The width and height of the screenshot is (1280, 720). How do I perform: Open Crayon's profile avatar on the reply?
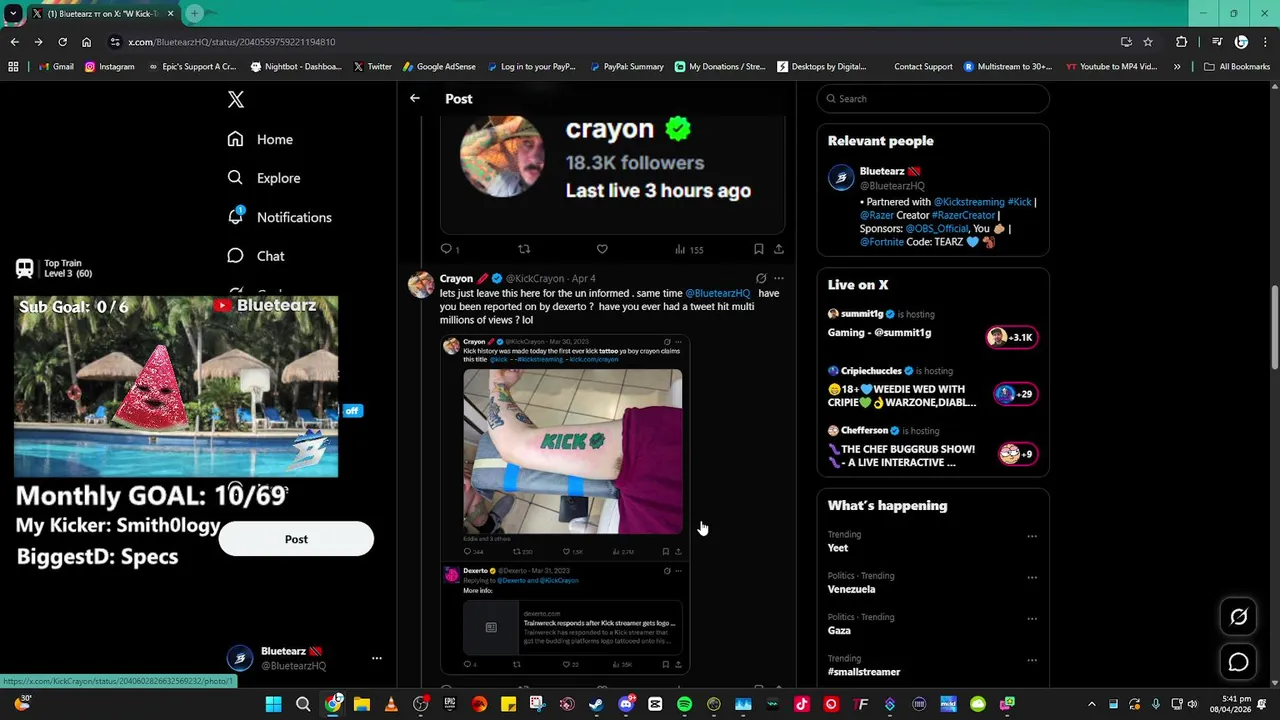click(x=421, y=284)
